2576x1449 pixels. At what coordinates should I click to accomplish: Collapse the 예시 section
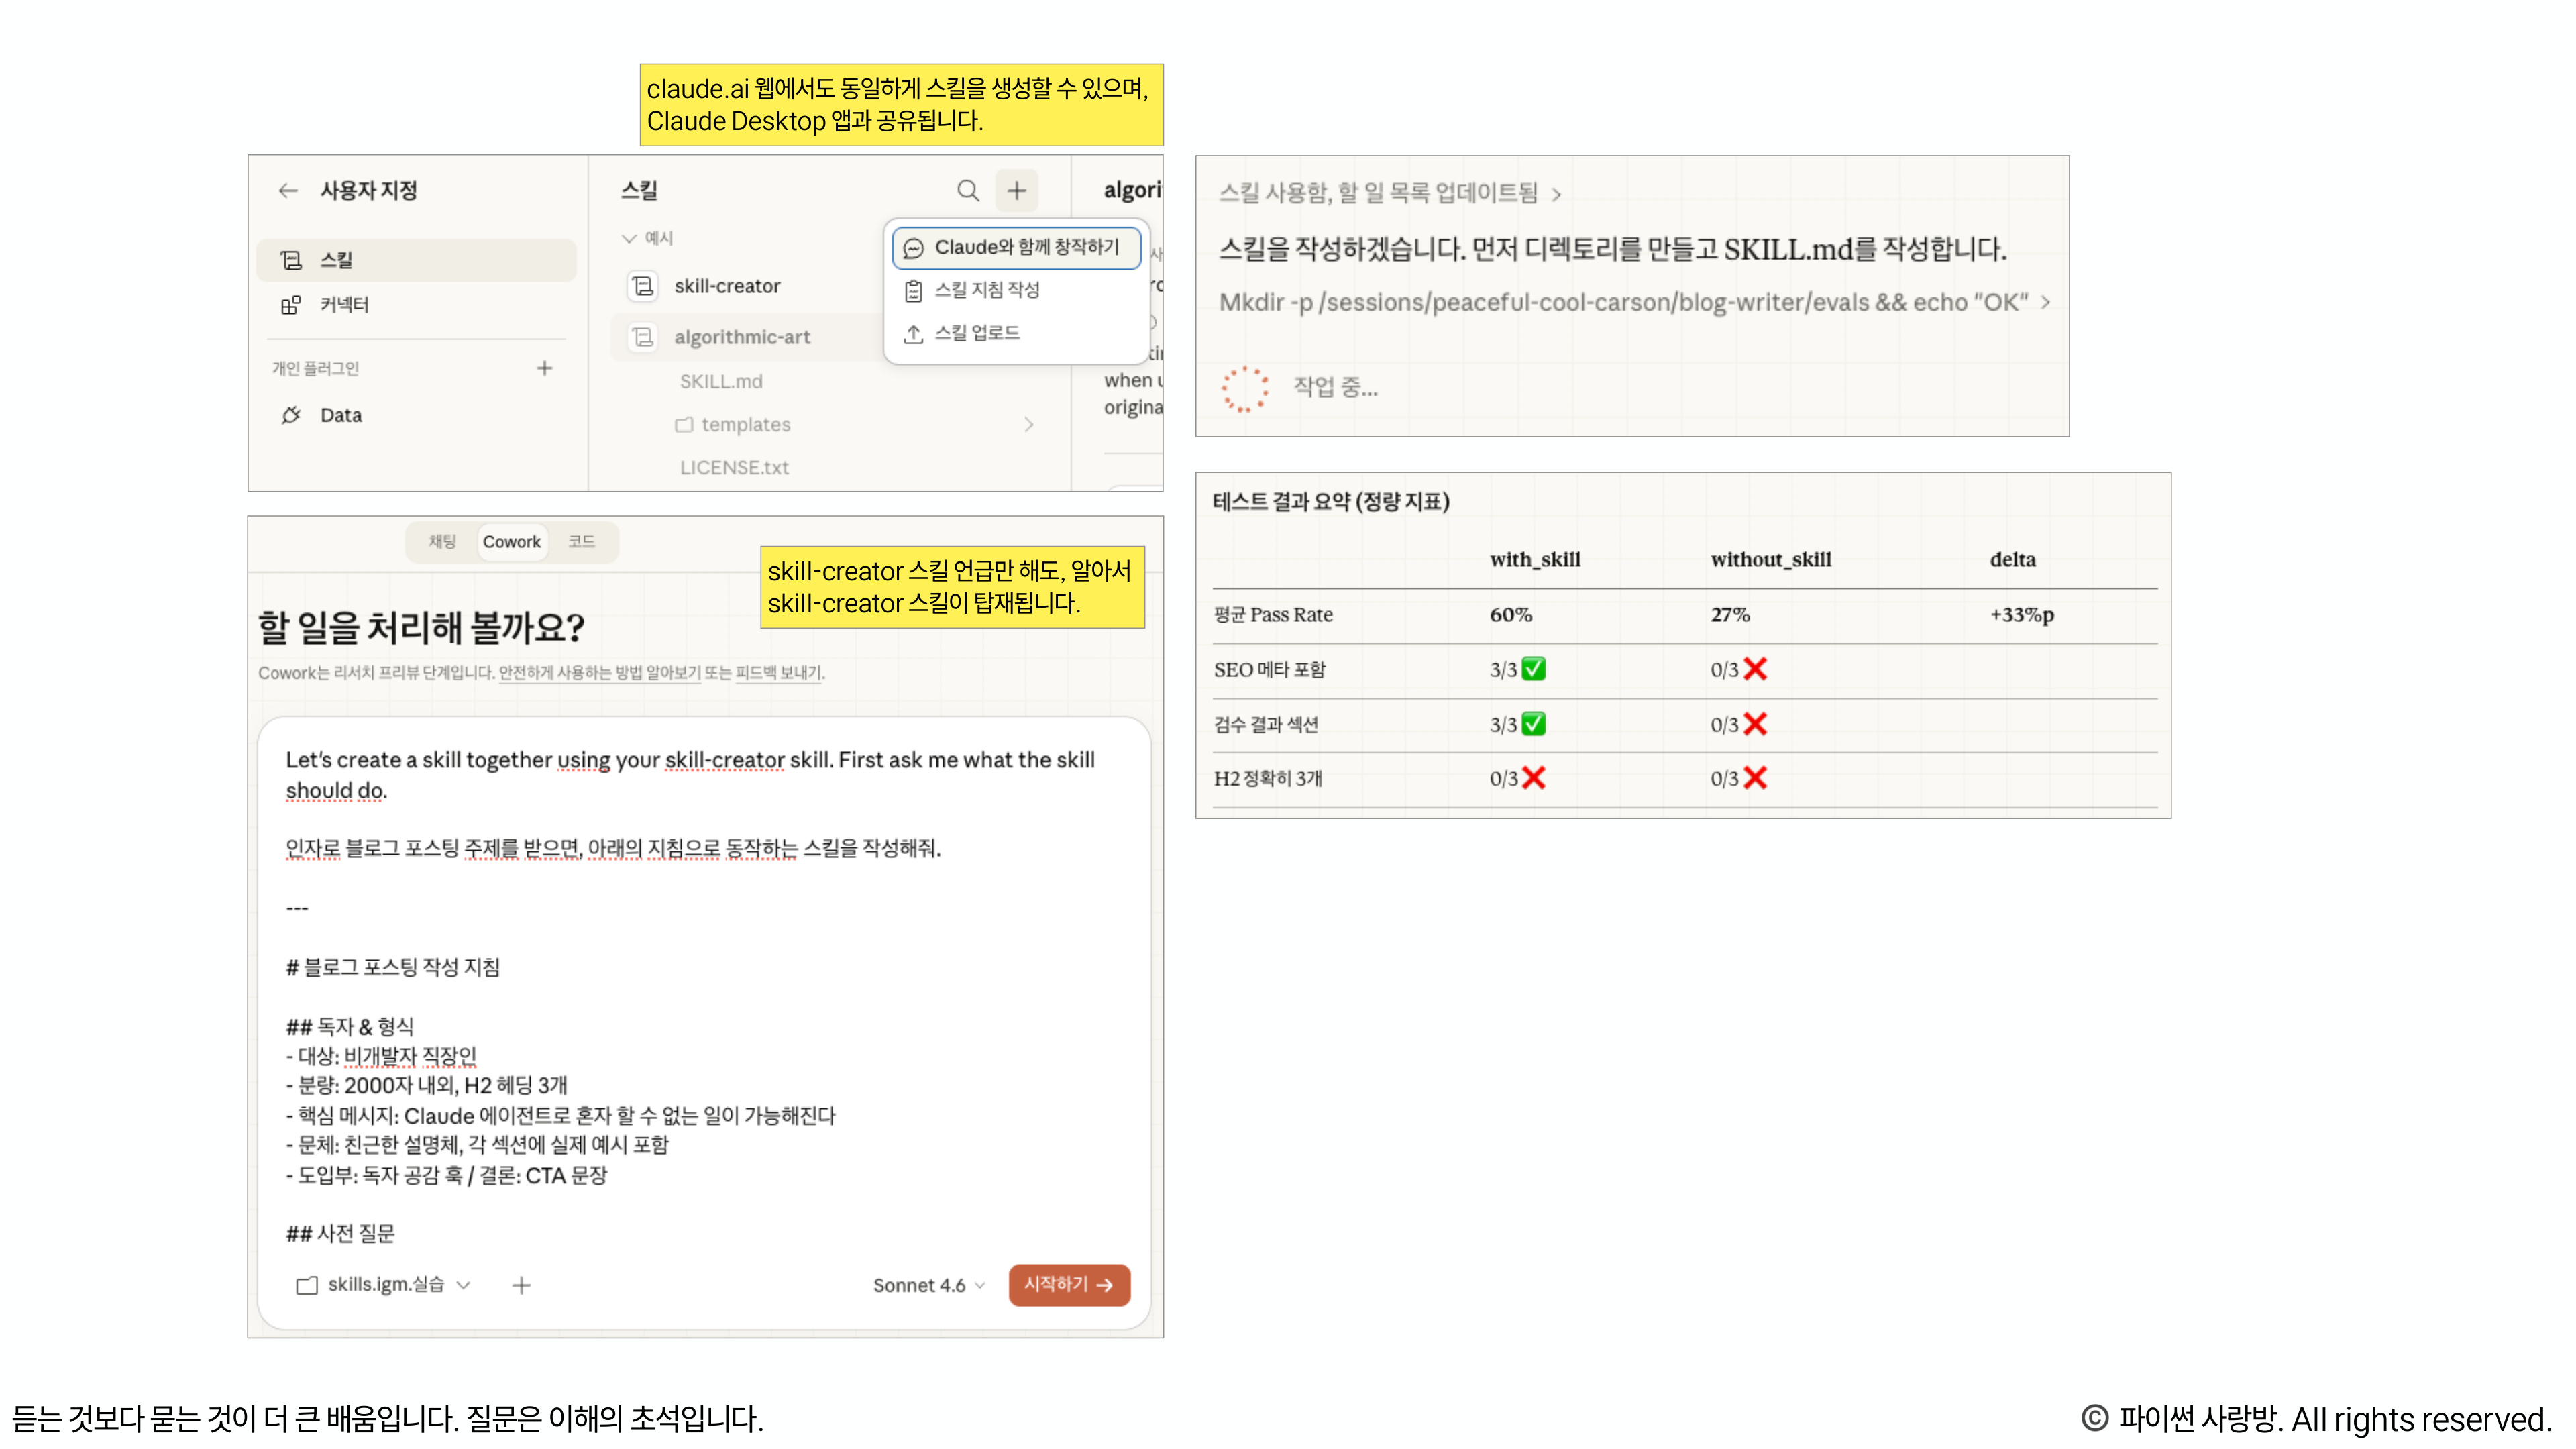tap(629, 239)
